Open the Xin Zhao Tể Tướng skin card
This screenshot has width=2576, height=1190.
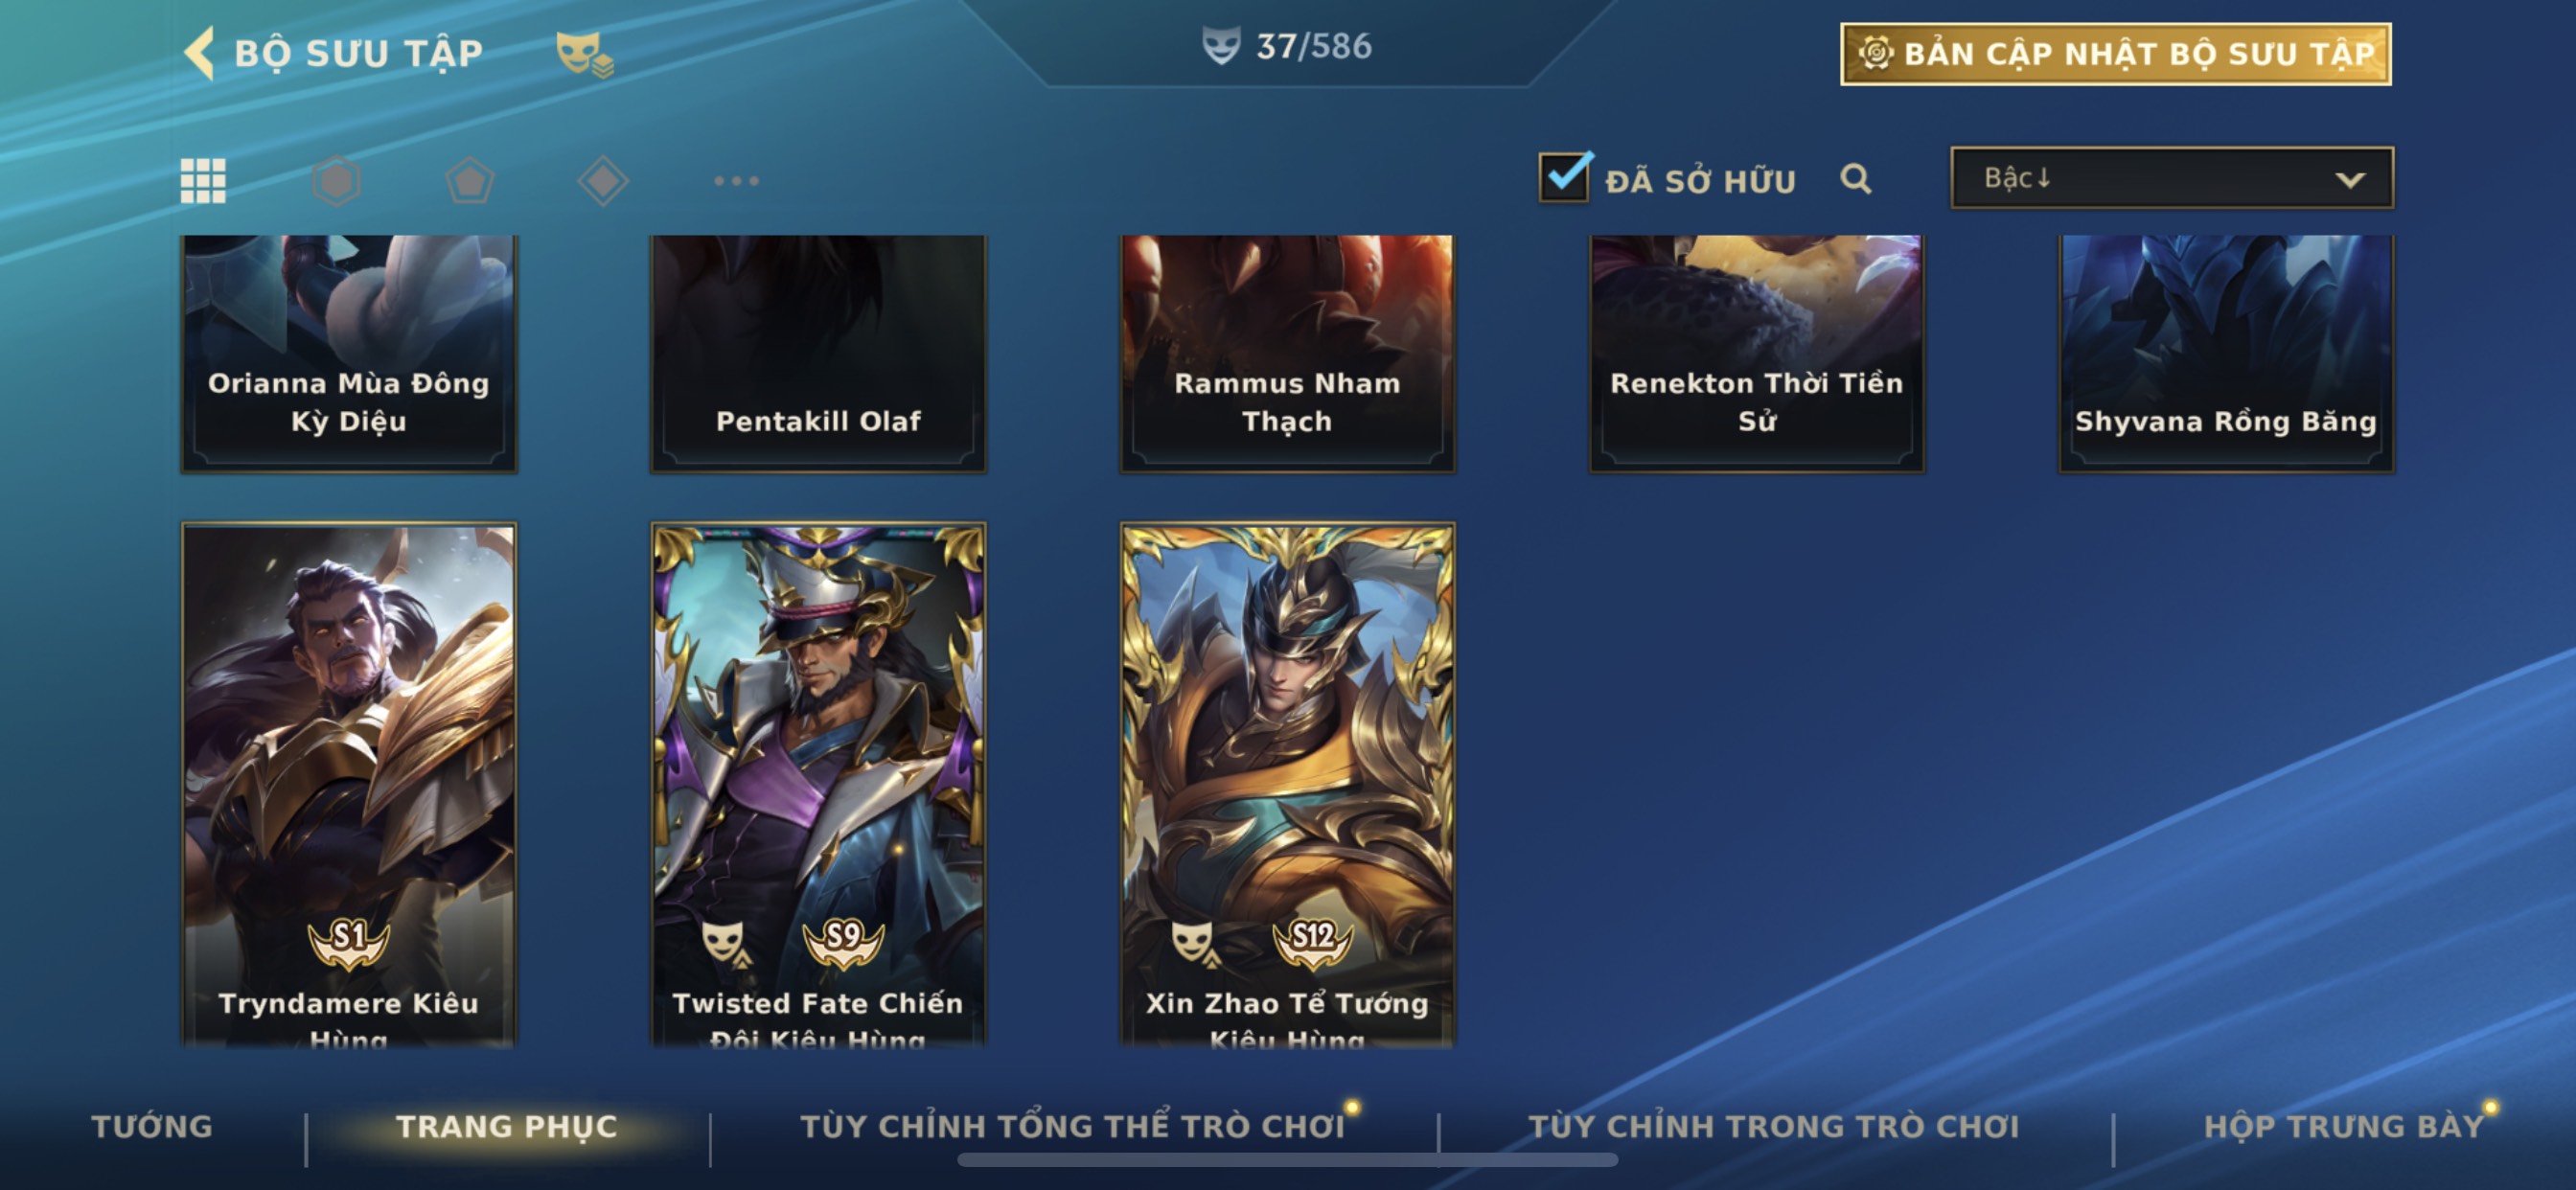click(x=1288, y=785)
